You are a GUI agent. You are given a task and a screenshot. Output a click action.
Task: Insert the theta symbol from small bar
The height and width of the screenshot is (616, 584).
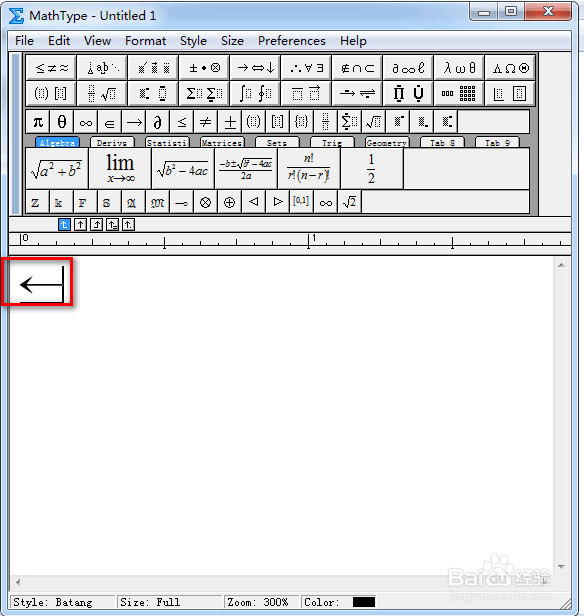[x=62, y=122]
